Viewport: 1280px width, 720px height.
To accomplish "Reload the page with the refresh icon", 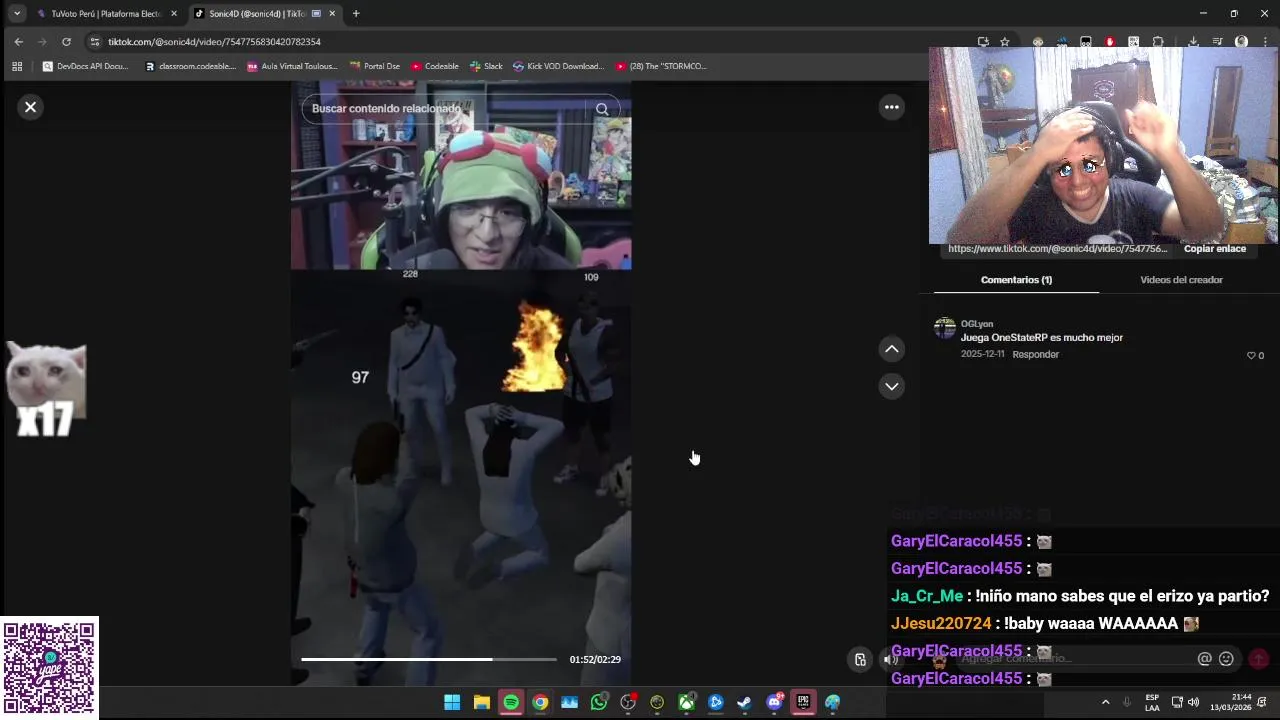I will [x=66, y=42].
